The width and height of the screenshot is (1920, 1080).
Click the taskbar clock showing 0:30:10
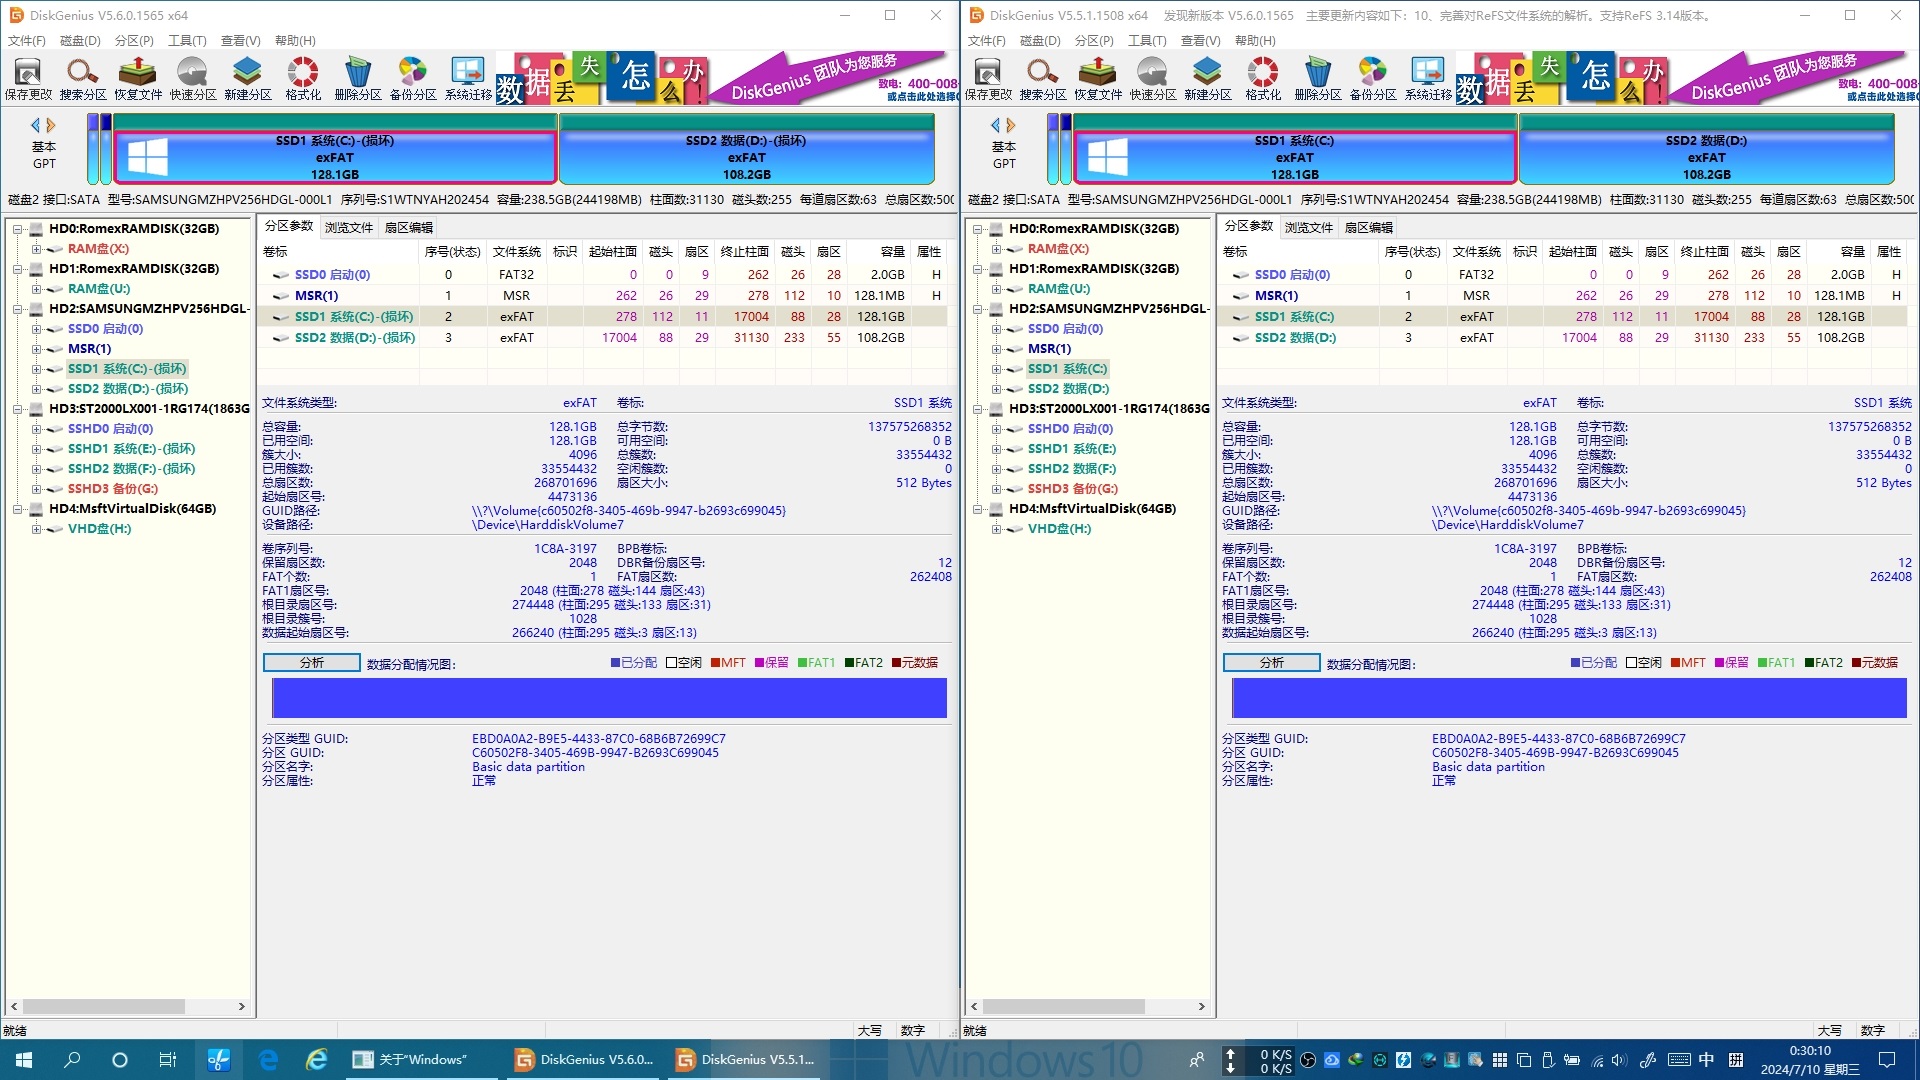[x=1810, y=1060]
